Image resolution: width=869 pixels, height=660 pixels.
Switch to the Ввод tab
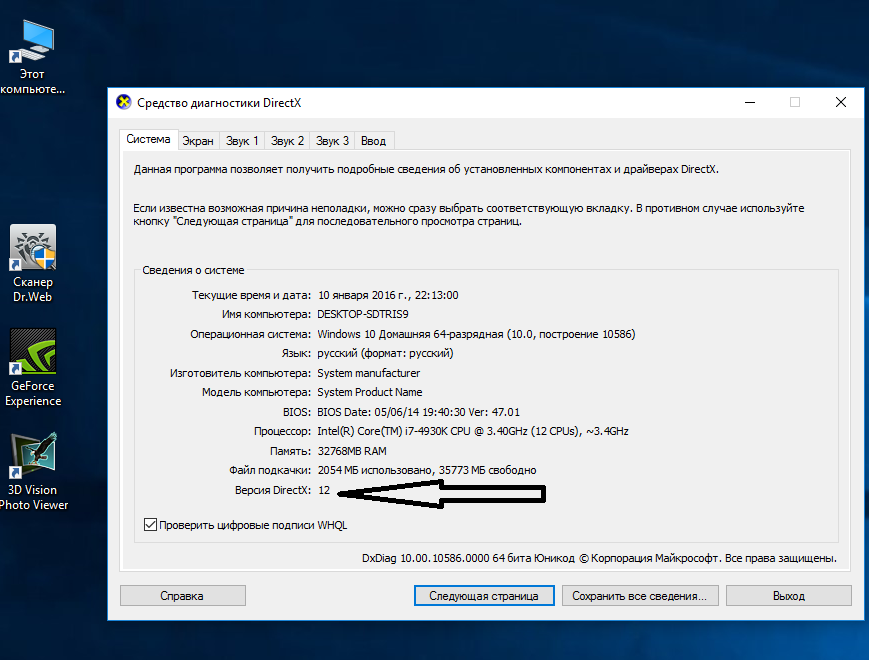(374, 141)
